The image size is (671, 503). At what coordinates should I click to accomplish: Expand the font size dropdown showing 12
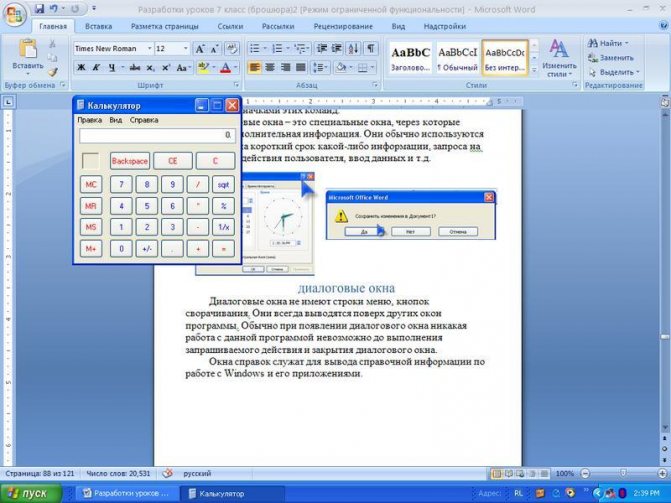click(186, 47)
